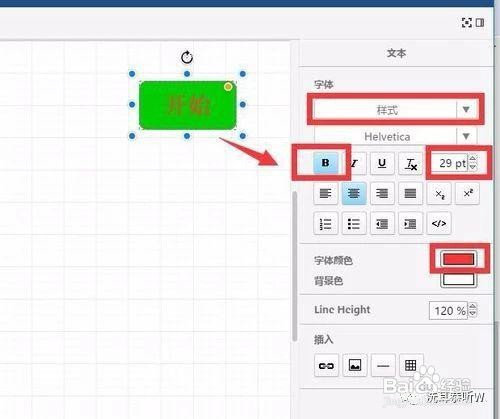
Task: Open HTML code view button
Action: point(439,224)
